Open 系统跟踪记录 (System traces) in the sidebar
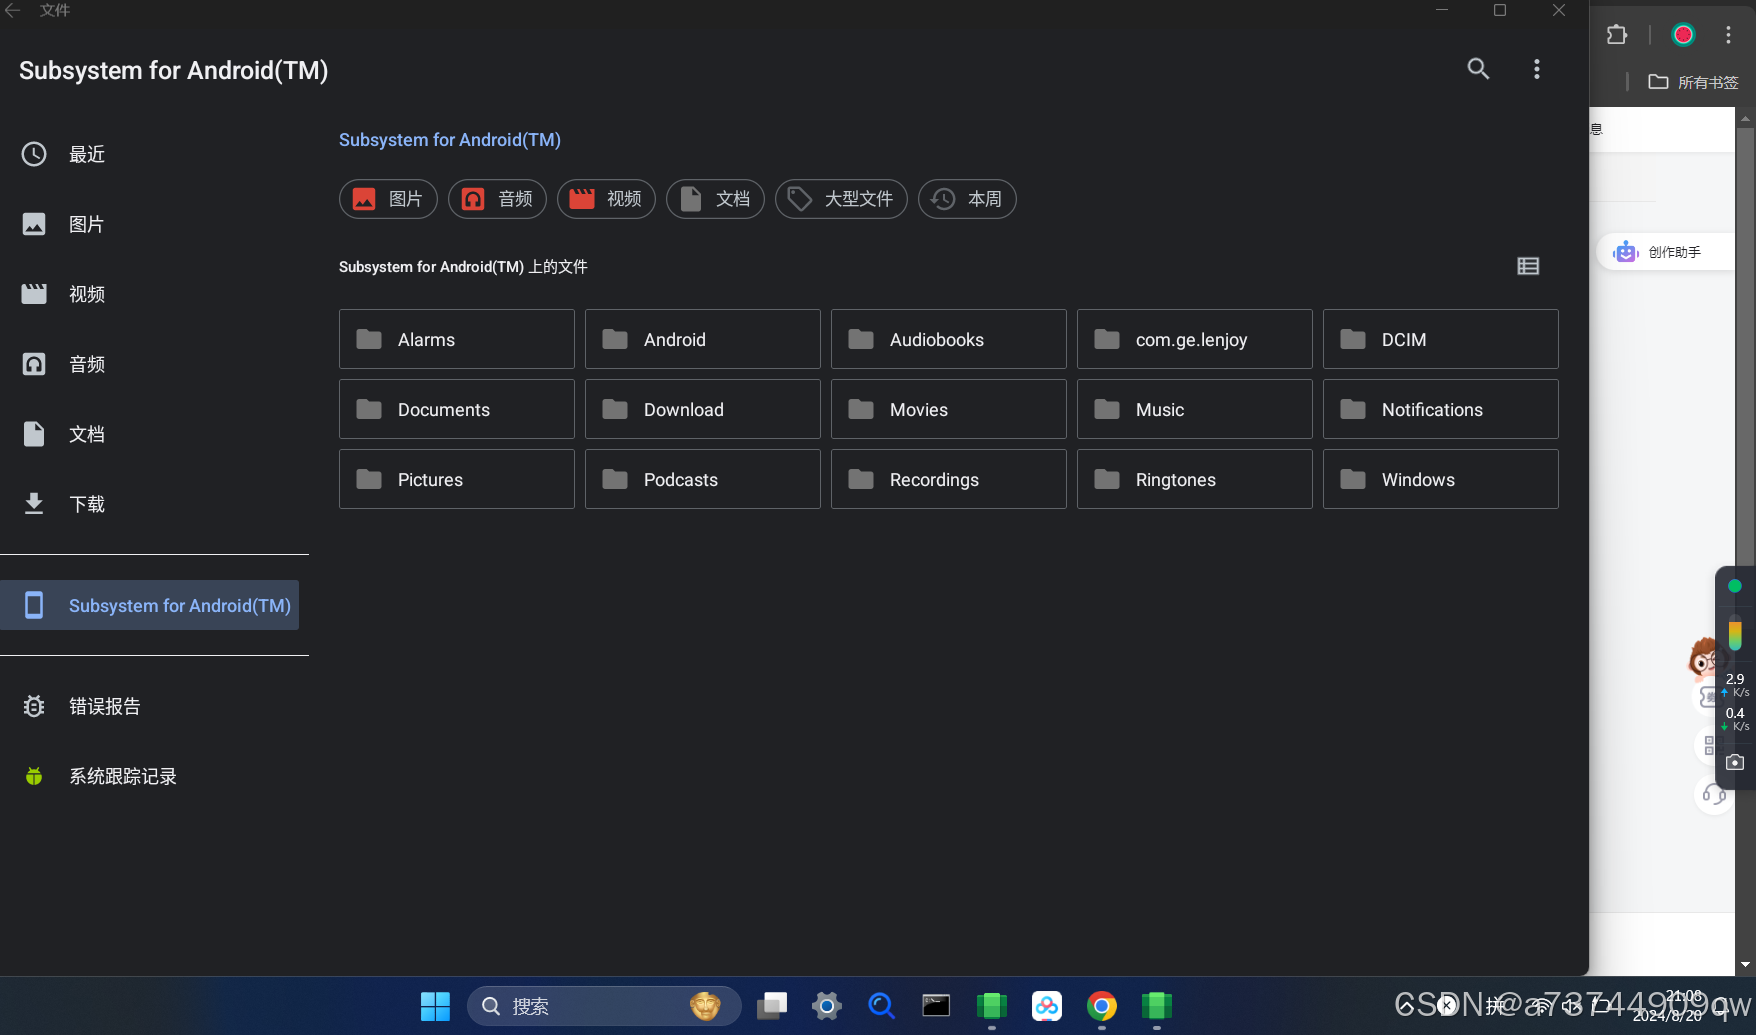 154,776
